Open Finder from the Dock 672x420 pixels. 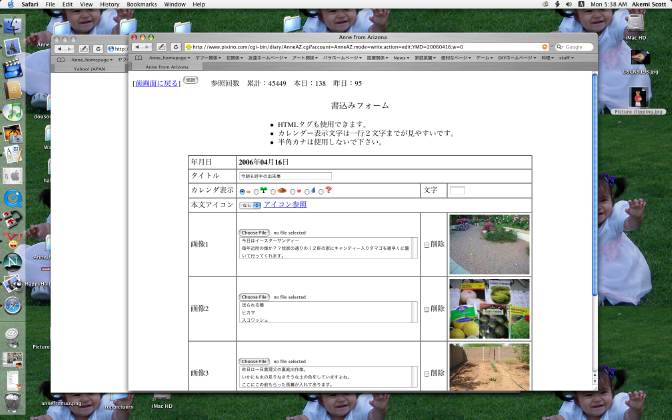pos(12,26)
